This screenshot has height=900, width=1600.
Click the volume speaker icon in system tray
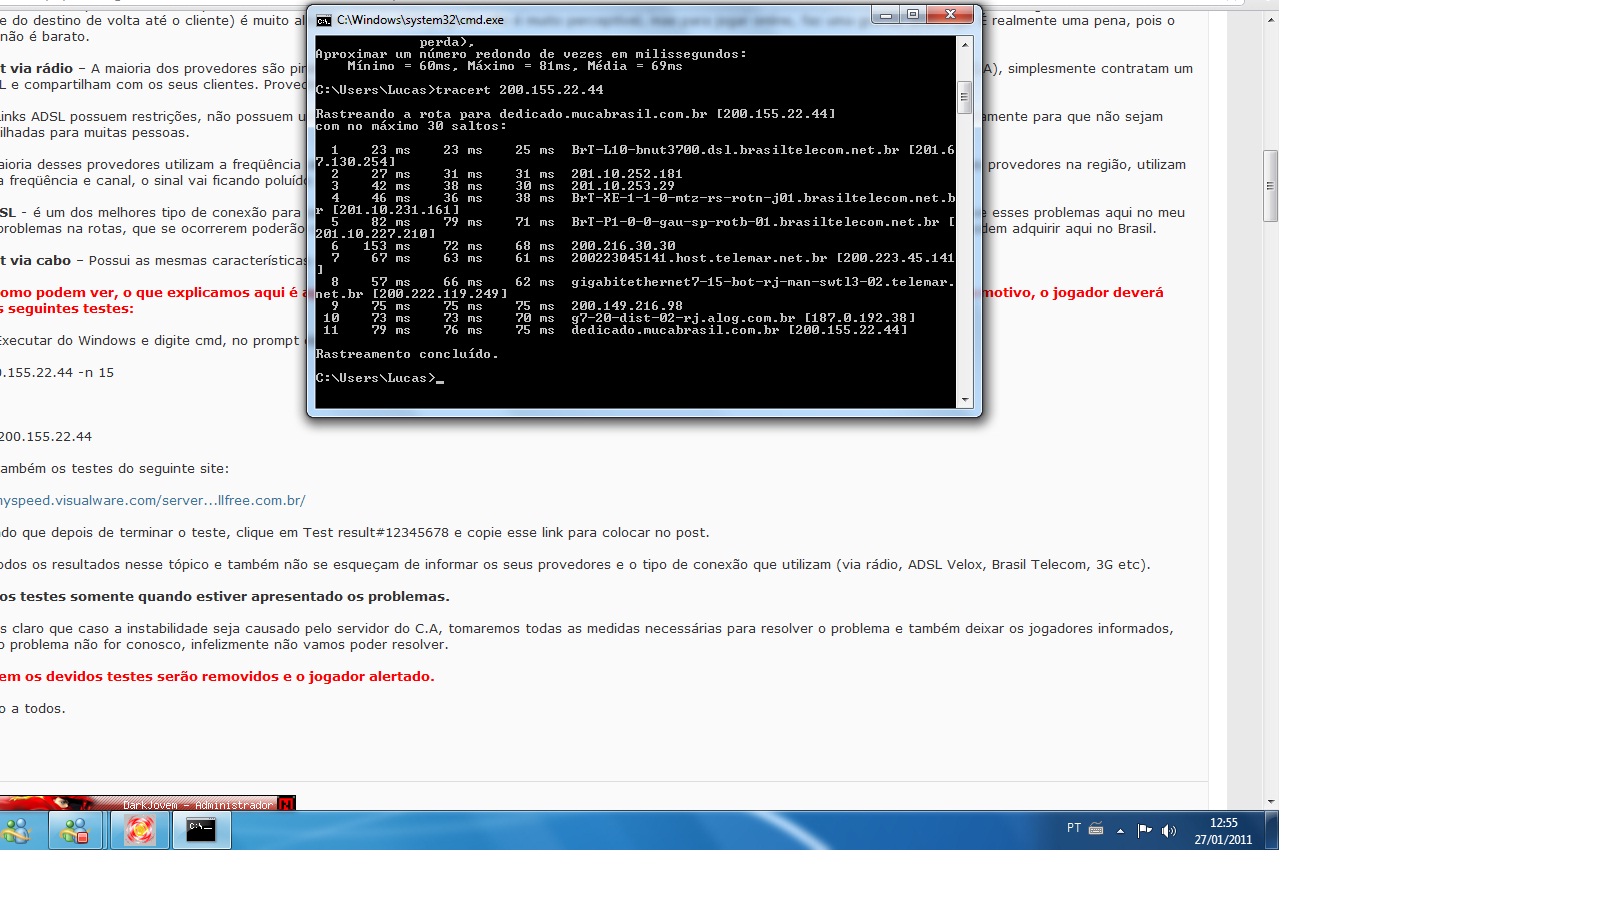[x=1169, y=830]
